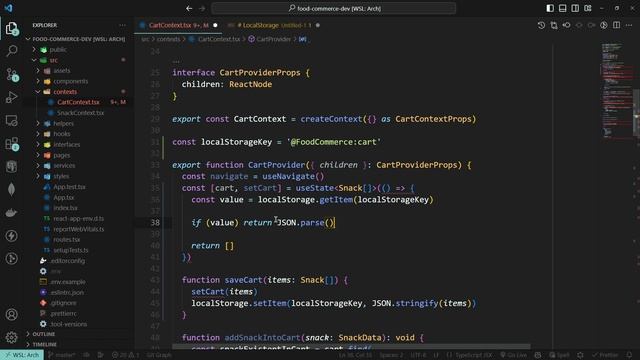Open setupTests.ts file

71,250
